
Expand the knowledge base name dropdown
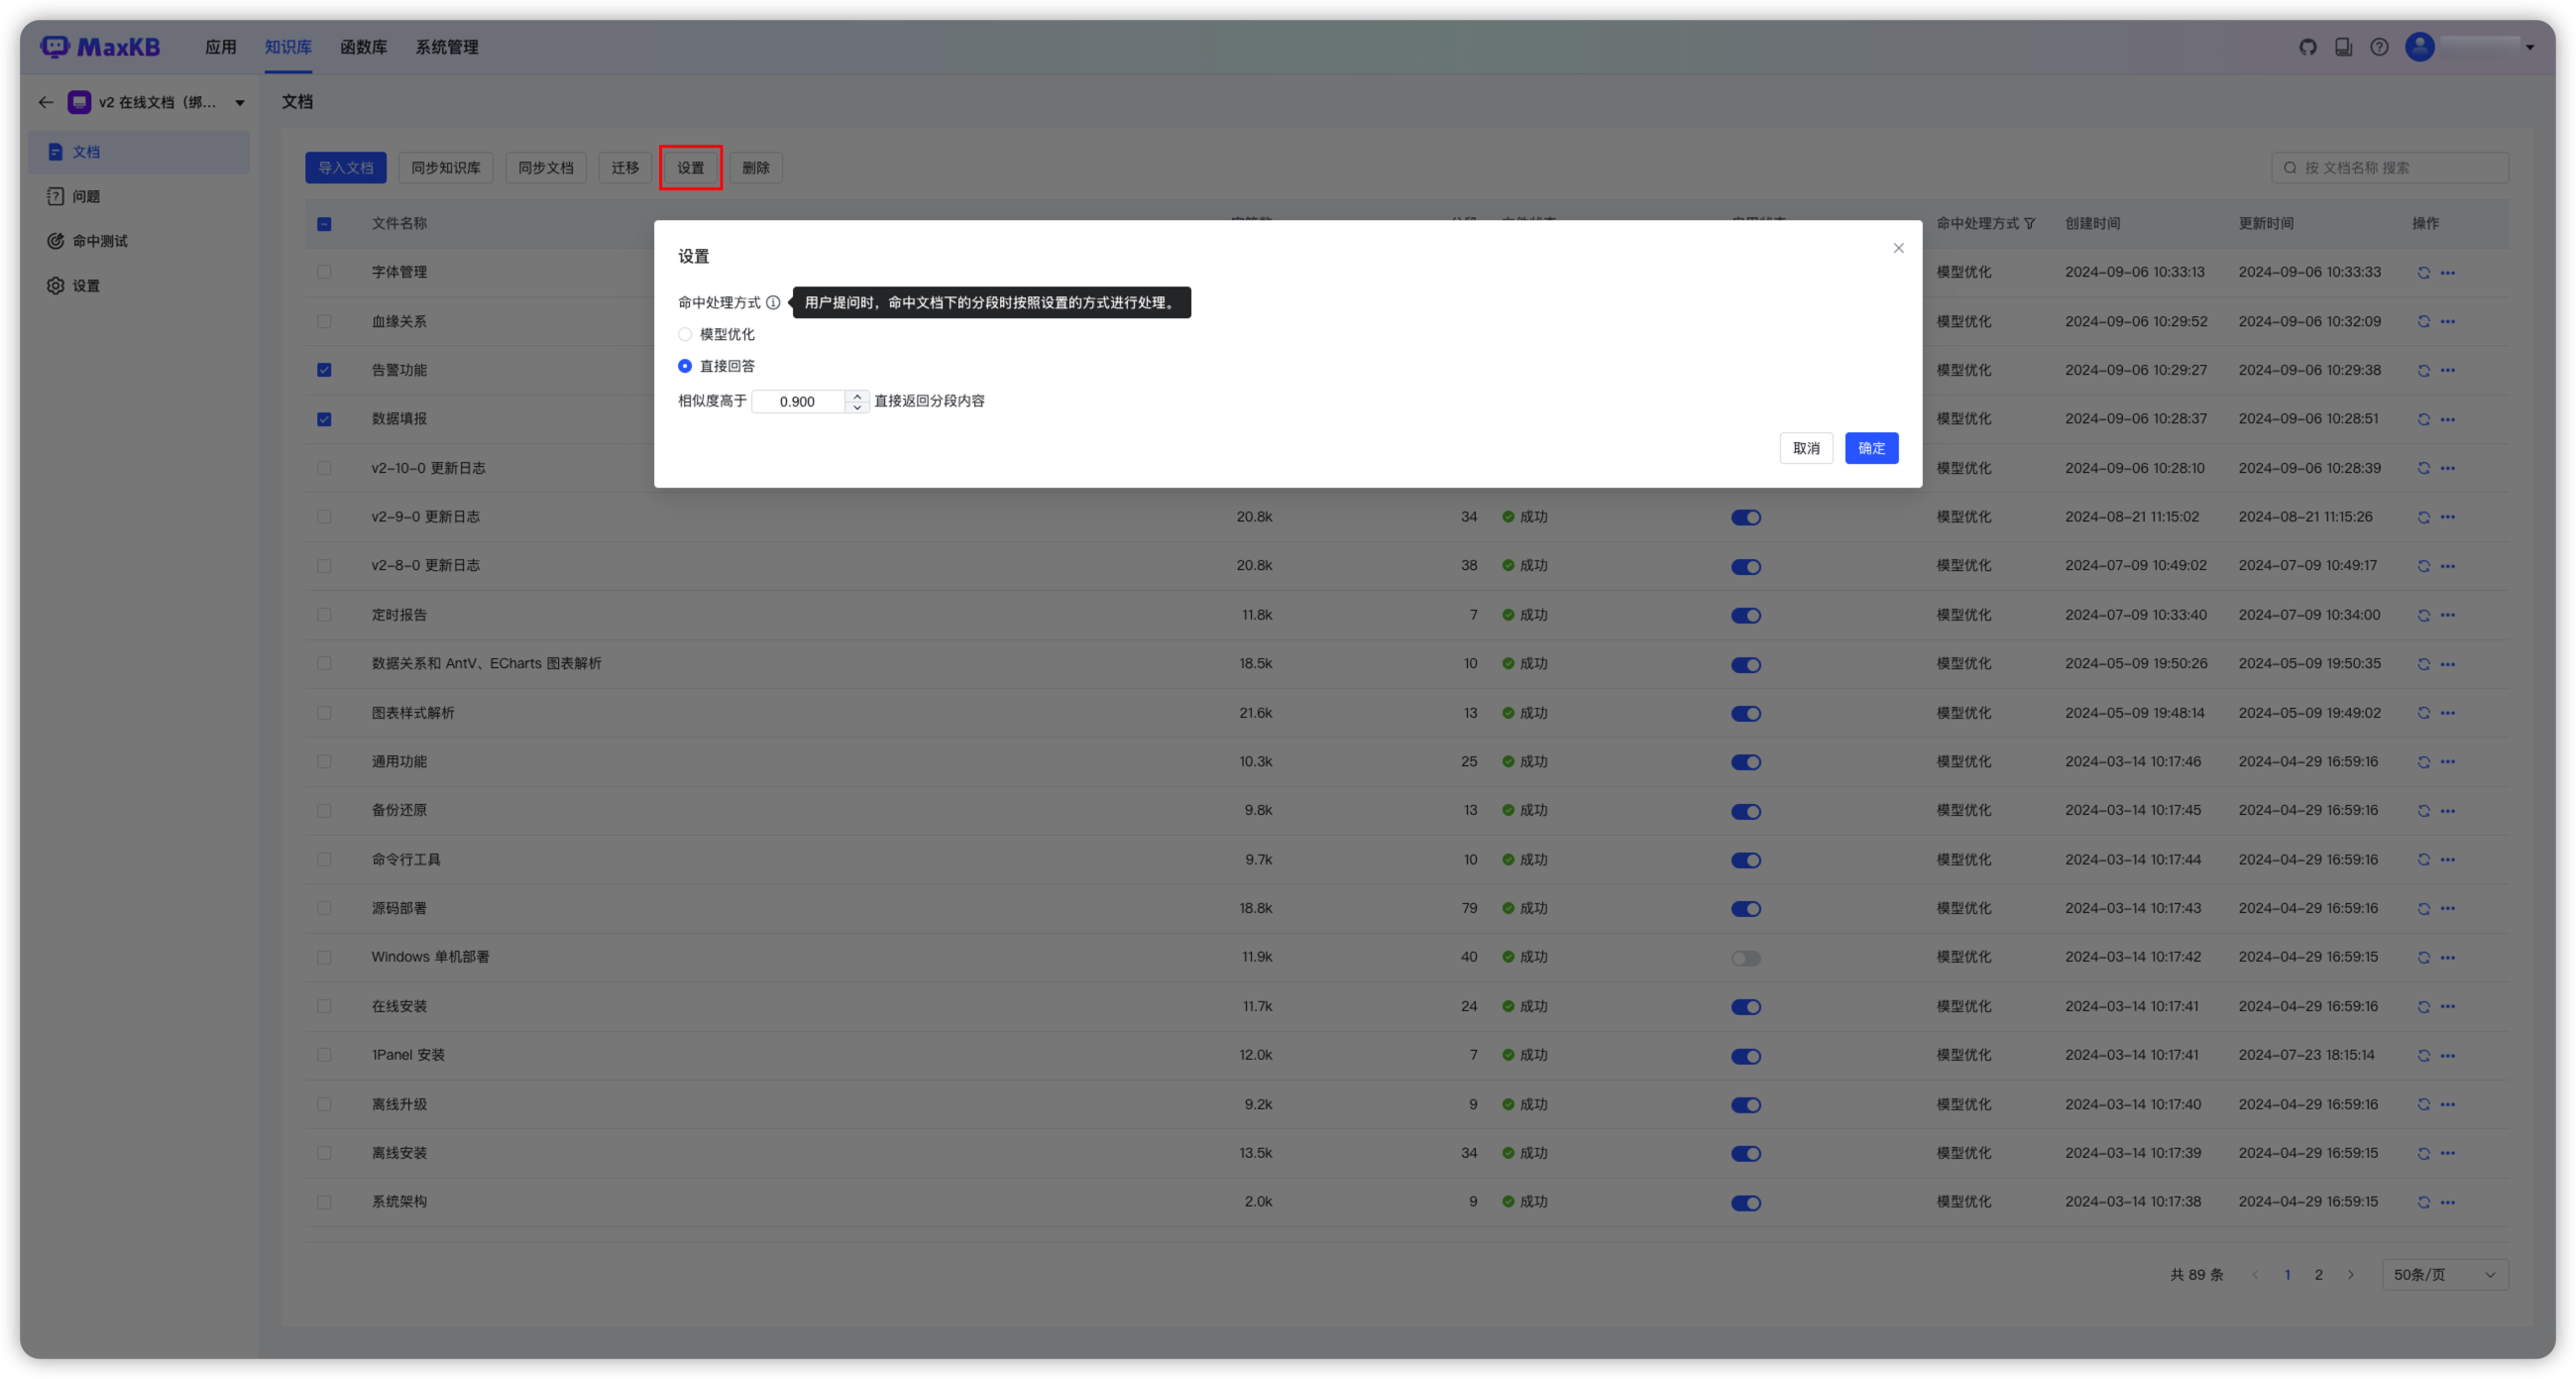click(x=240, y=102)
